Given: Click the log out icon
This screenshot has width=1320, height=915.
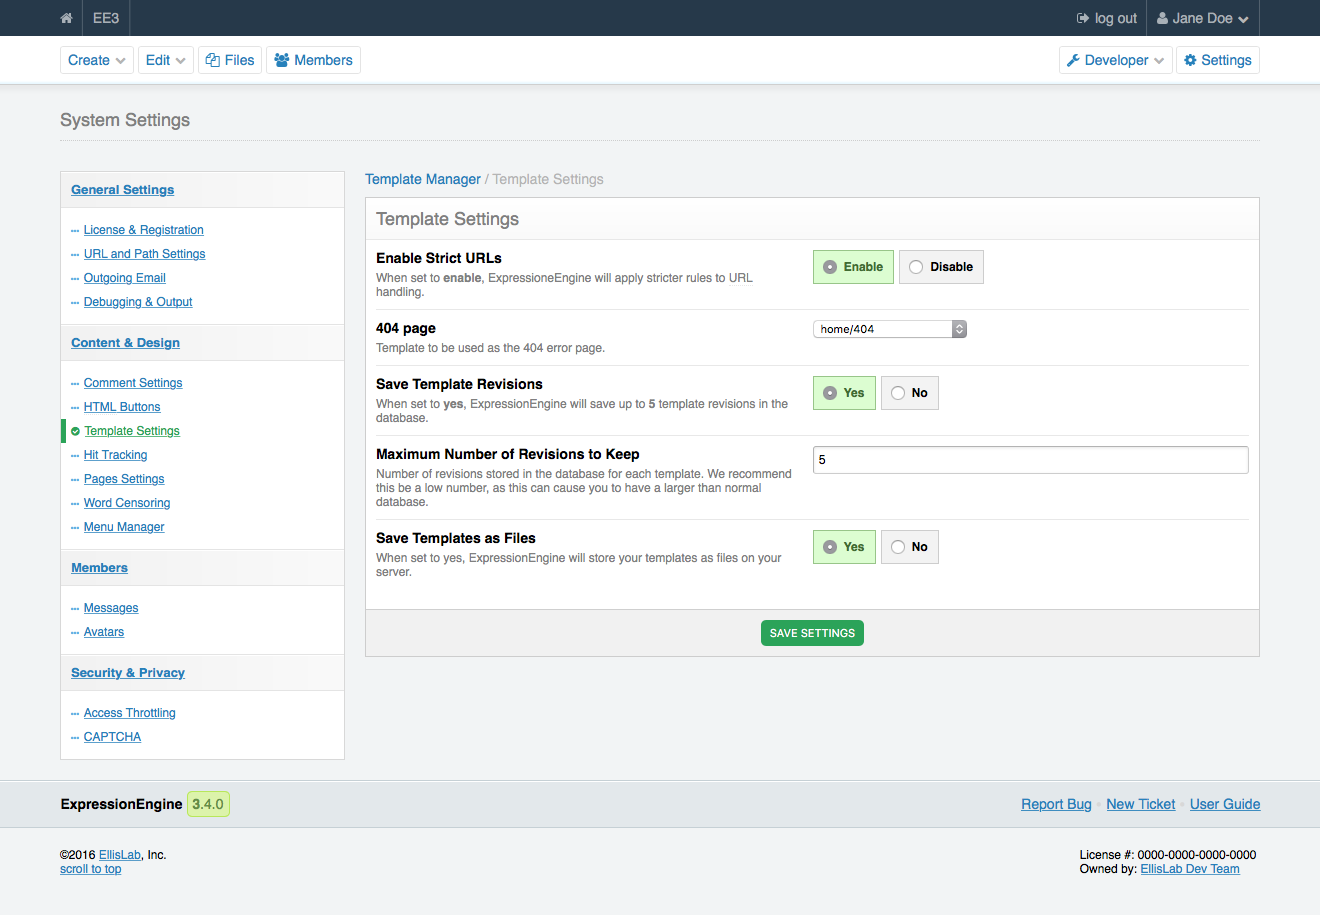Looking at the screenshot, I should tap(1083, 18).
